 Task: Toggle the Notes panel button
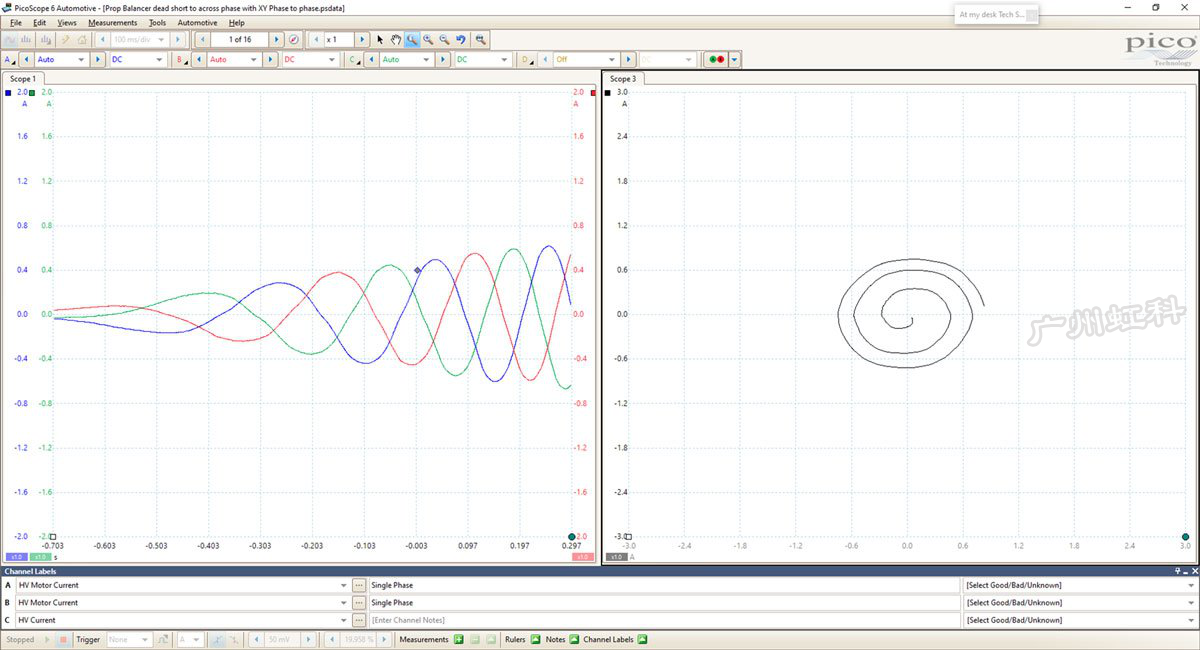coord(574,640)
